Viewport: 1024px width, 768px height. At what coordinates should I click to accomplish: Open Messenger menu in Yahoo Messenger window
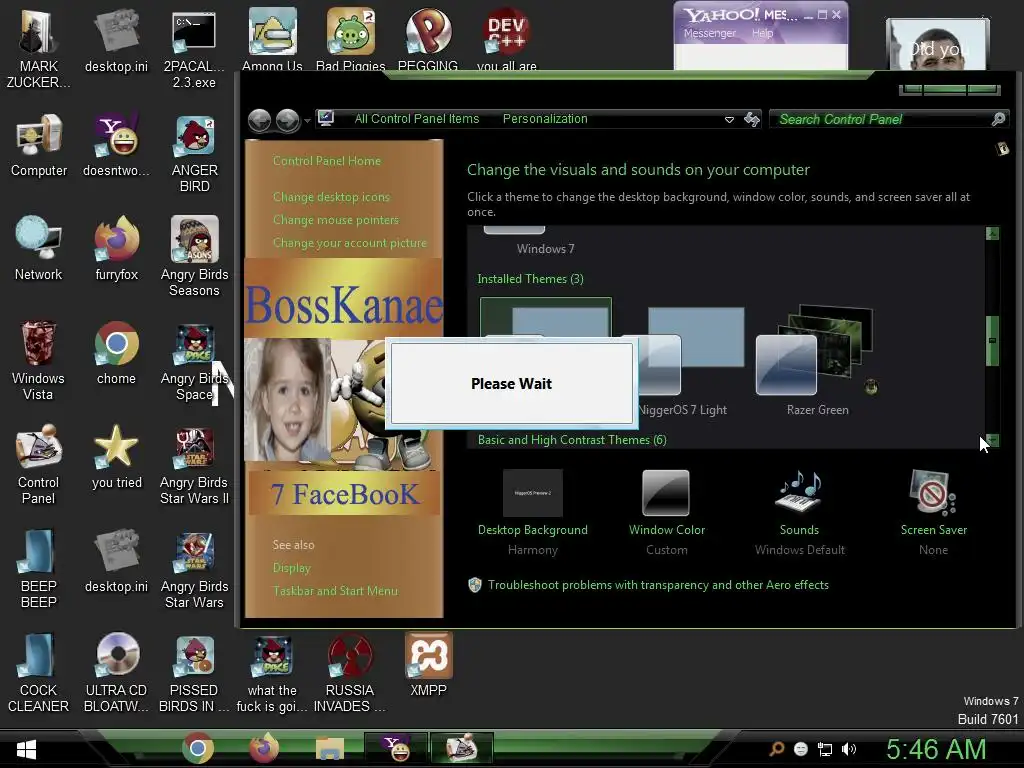click(x=709, y=33)
